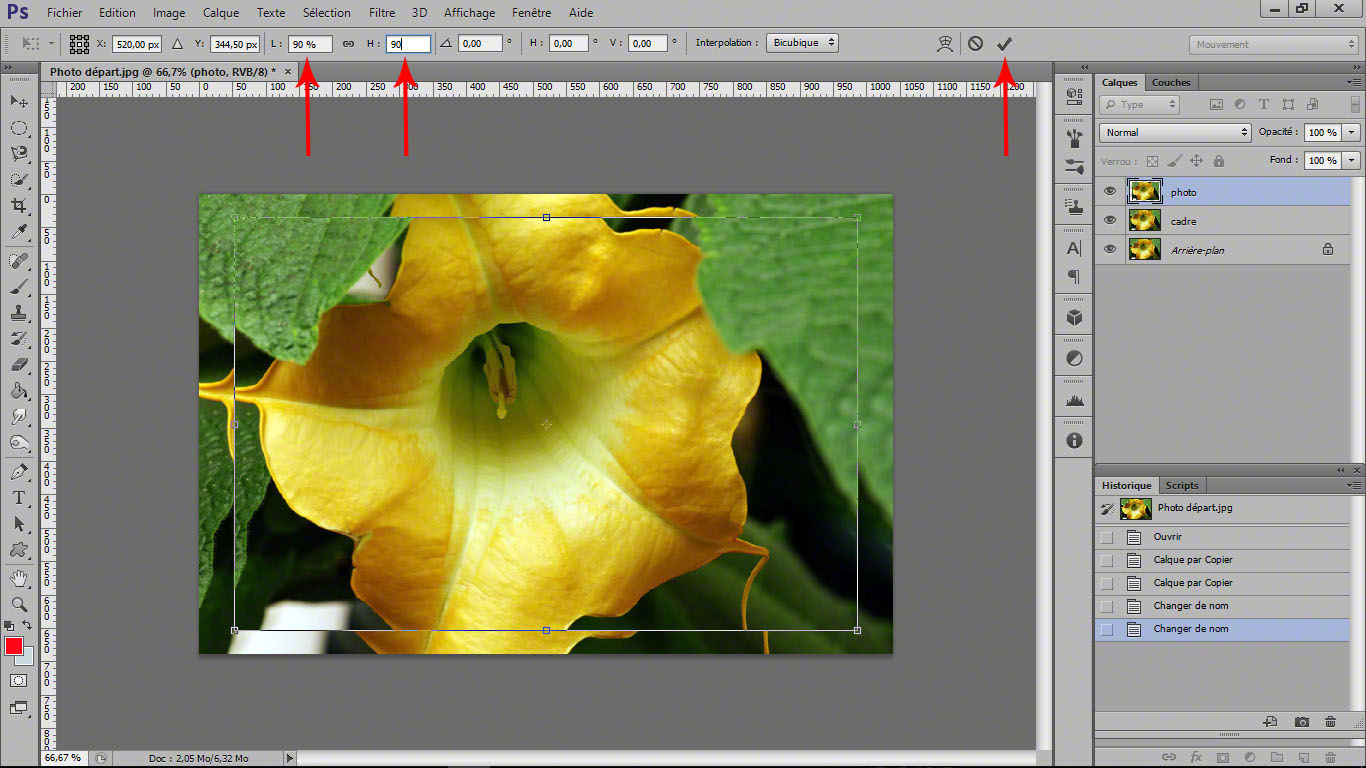1366x768 pixels.
Task: Select the Crop tool
Action: click(x=19, y=206)
